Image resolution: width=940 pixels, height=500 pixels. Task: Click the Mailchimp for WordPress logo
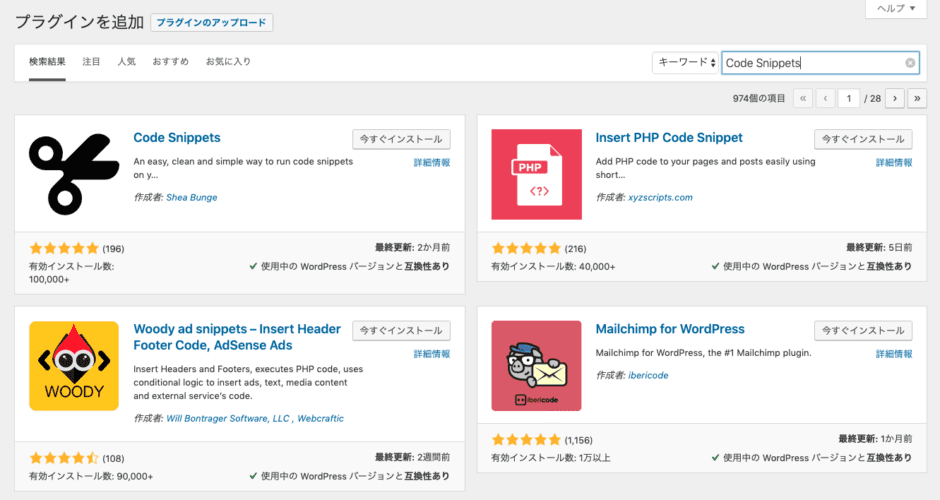click(x=537, y=366)
